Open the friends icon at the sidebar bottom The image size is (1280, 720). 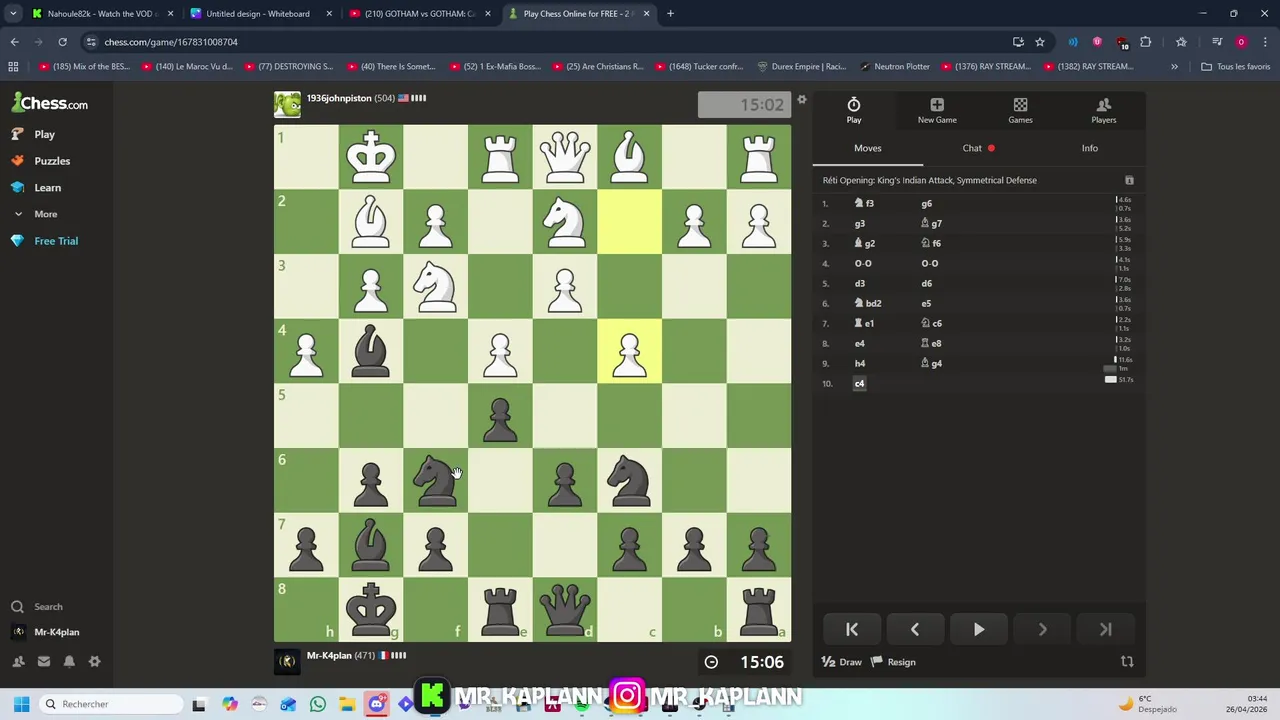[x=18, y=661]
